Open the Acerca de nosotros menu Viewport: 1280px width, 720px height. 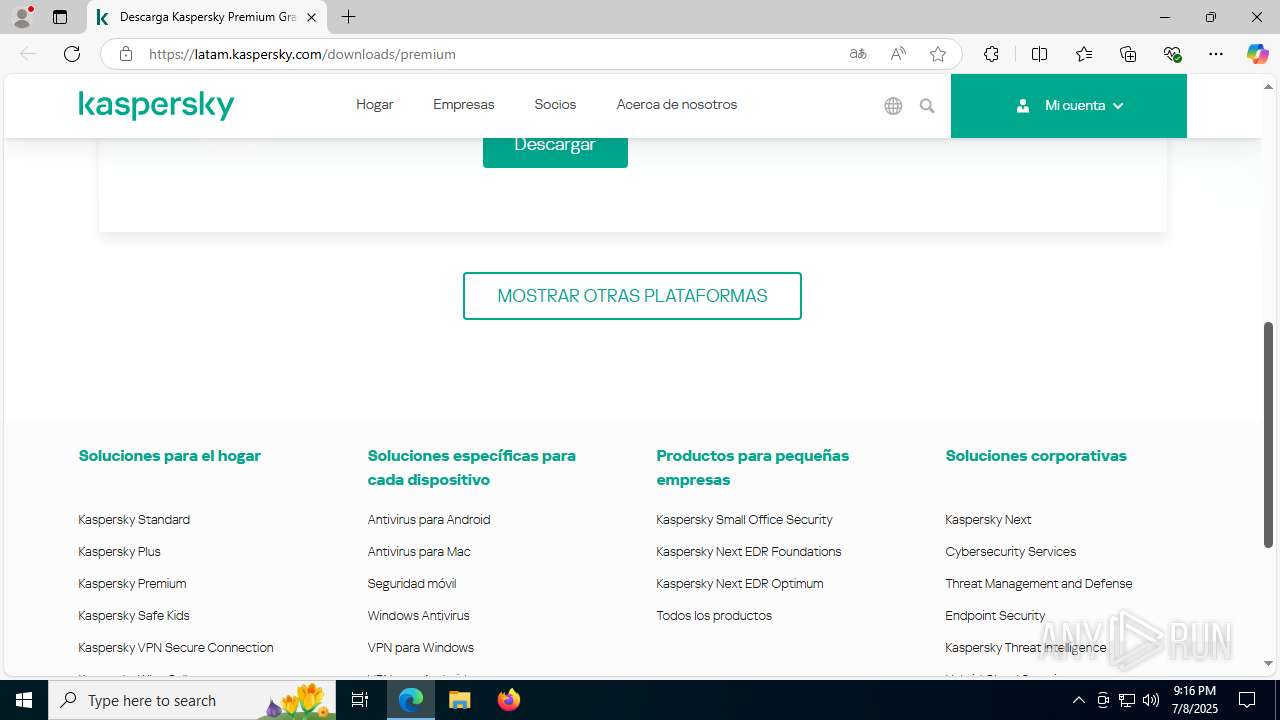pos(677,104)
